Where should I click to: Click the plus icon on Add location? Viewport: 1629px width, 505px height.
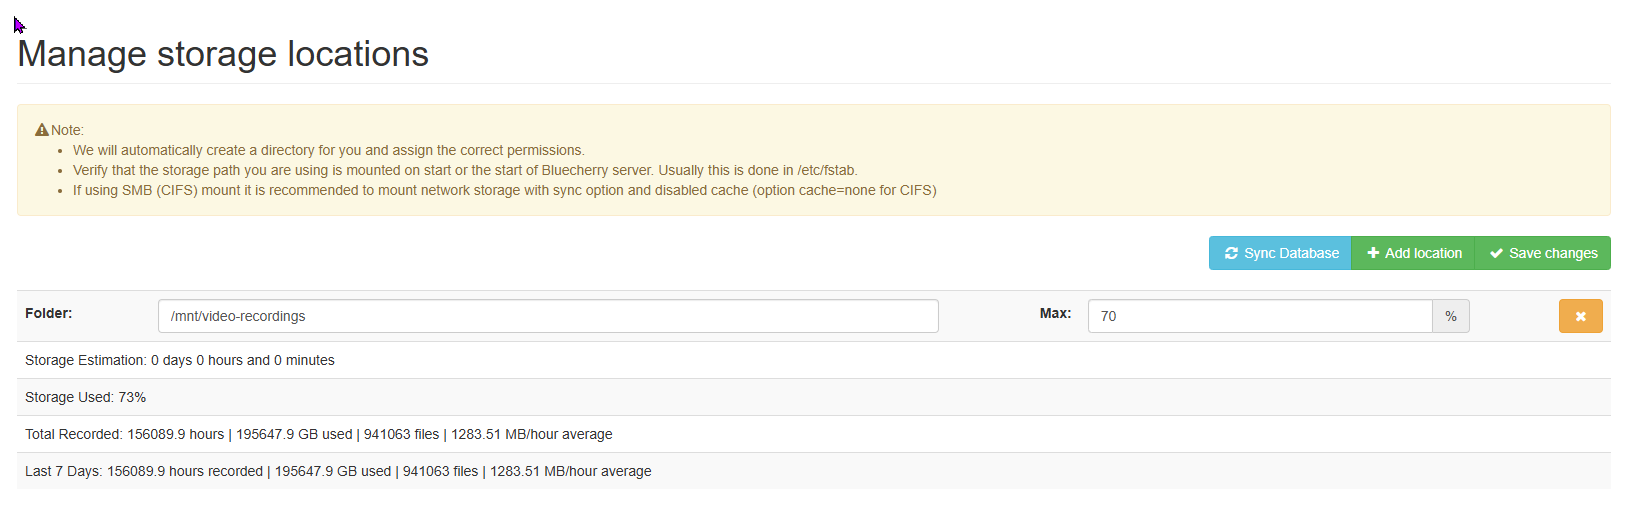[x=1373, y=254]
